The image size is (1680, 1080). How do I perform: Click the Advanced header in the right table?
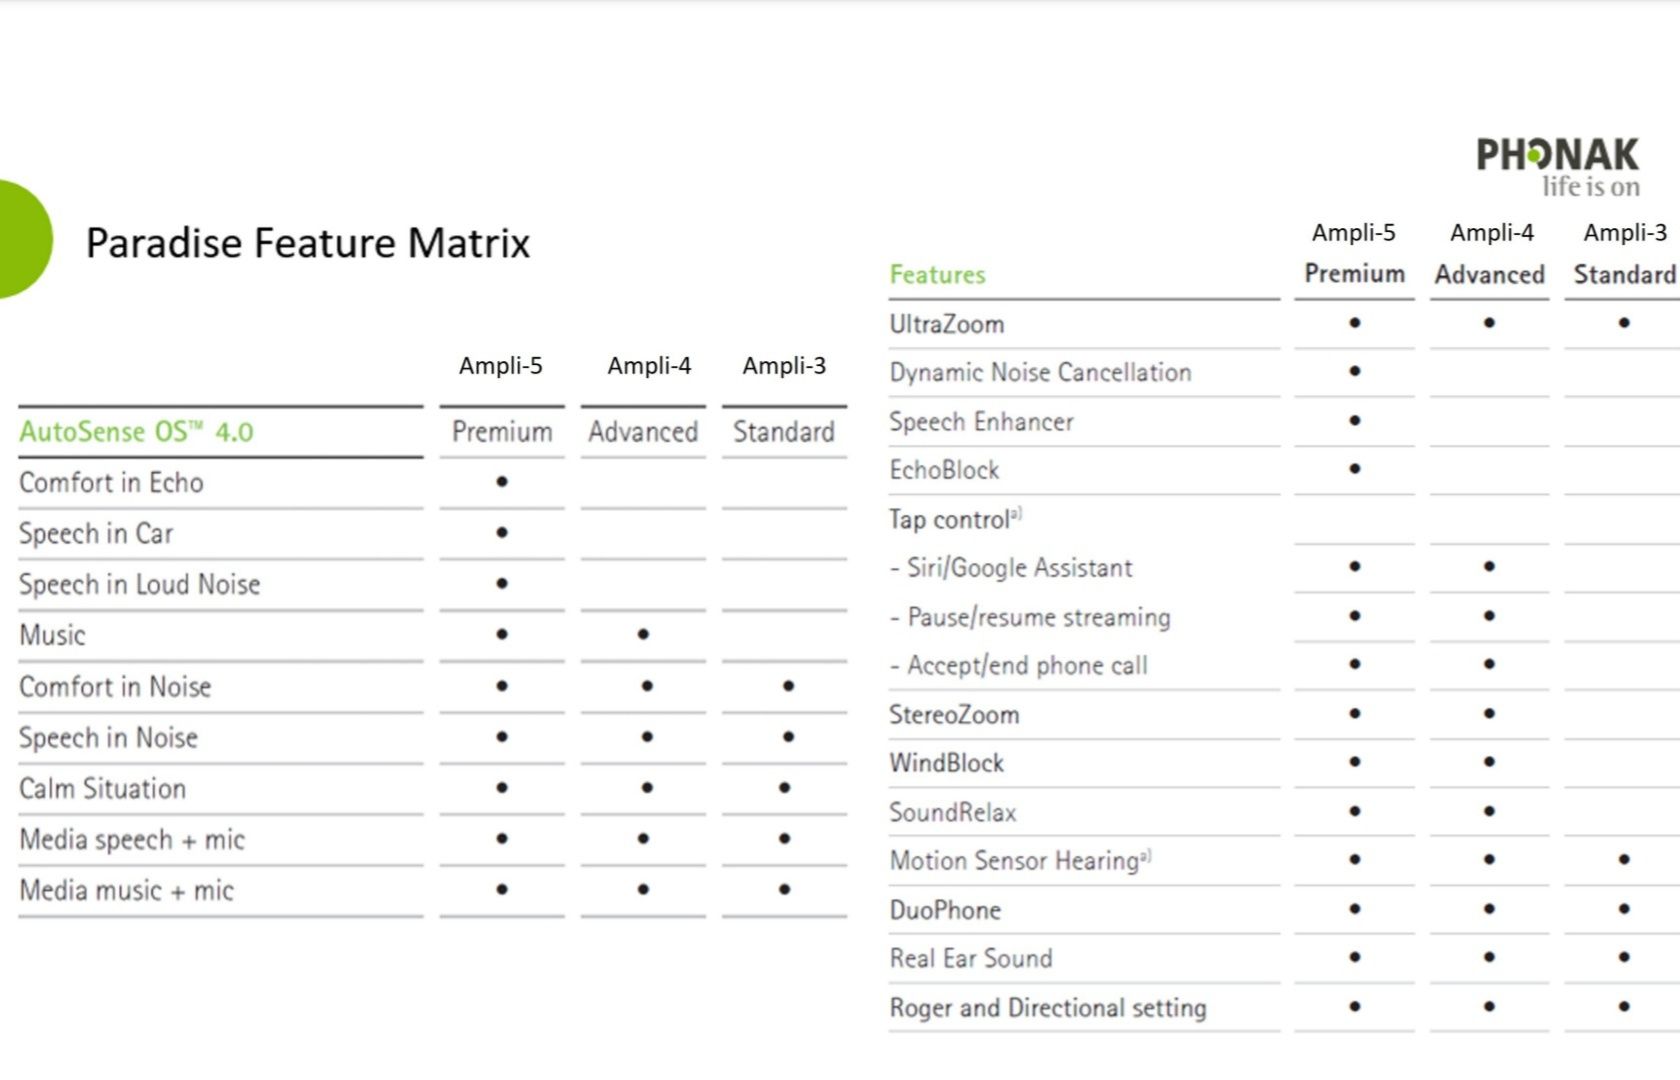click(1490, 275)
